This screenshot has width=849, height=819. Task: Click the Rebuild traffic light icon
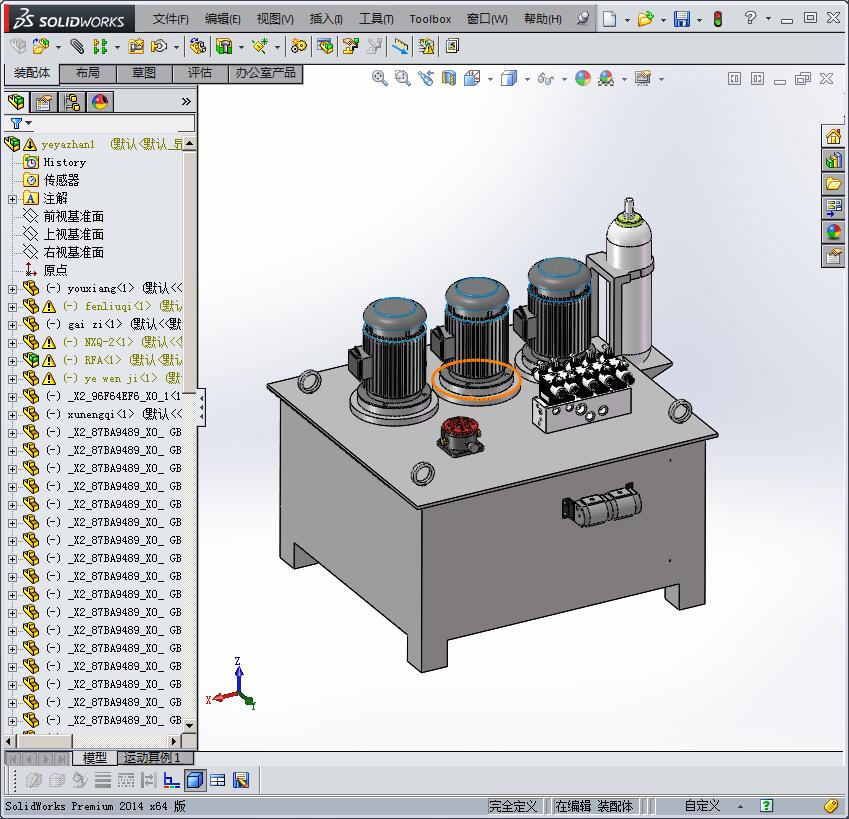click(717, 19)
